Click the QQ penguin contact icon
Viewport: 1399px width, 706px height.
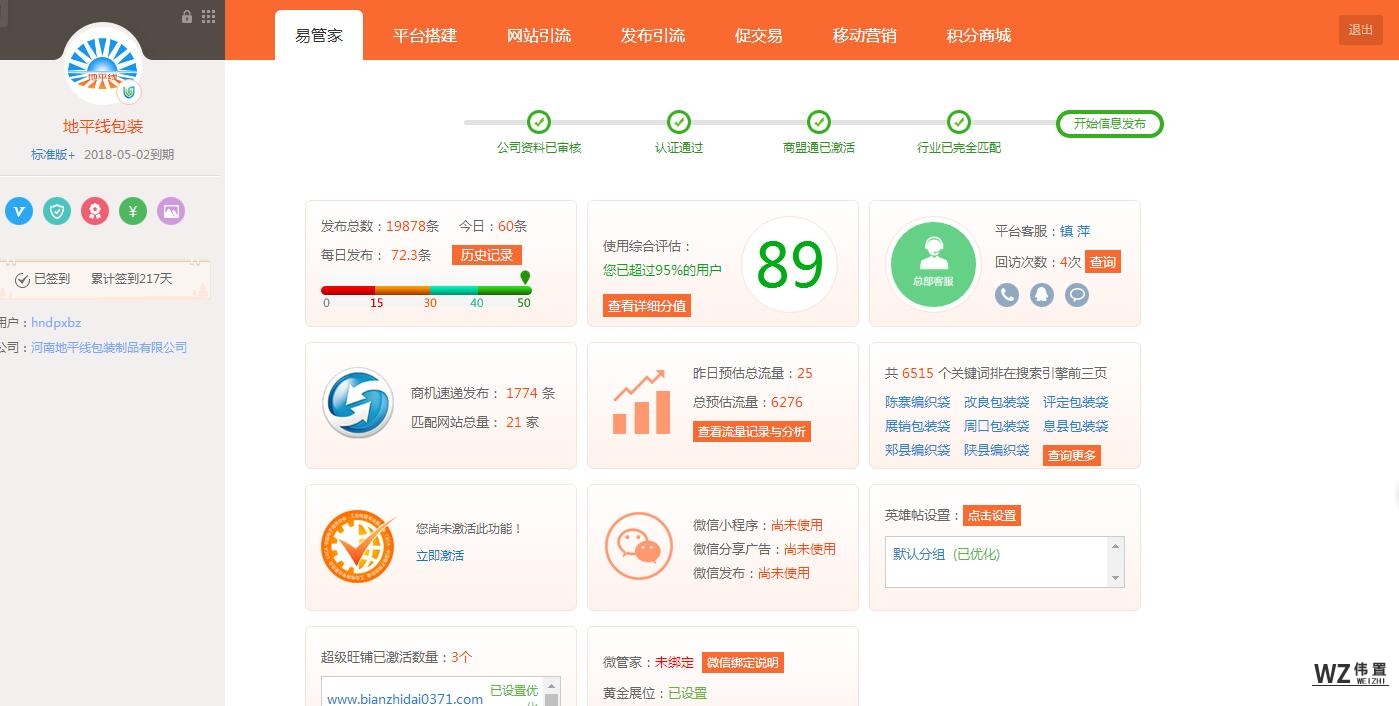point(1042,295)
